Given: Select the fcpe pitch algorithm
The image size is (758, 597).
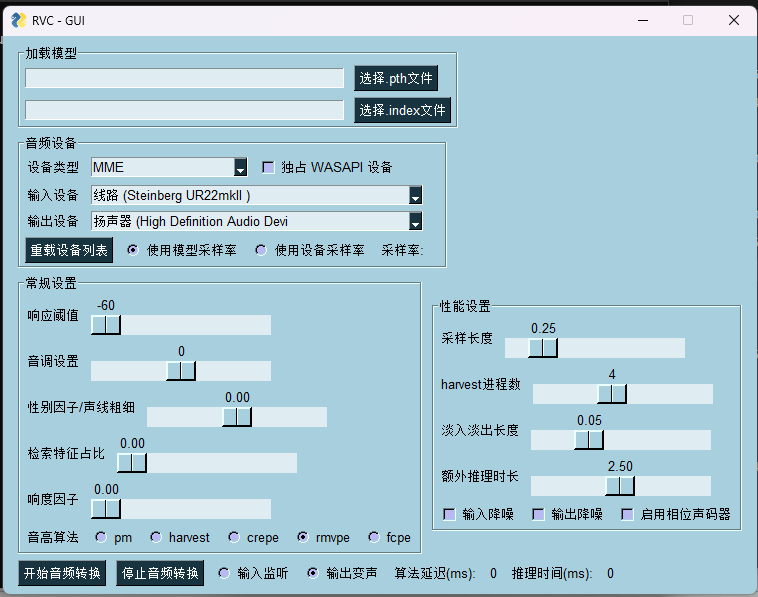Looking at the screenshot, I should pos(374,537).
